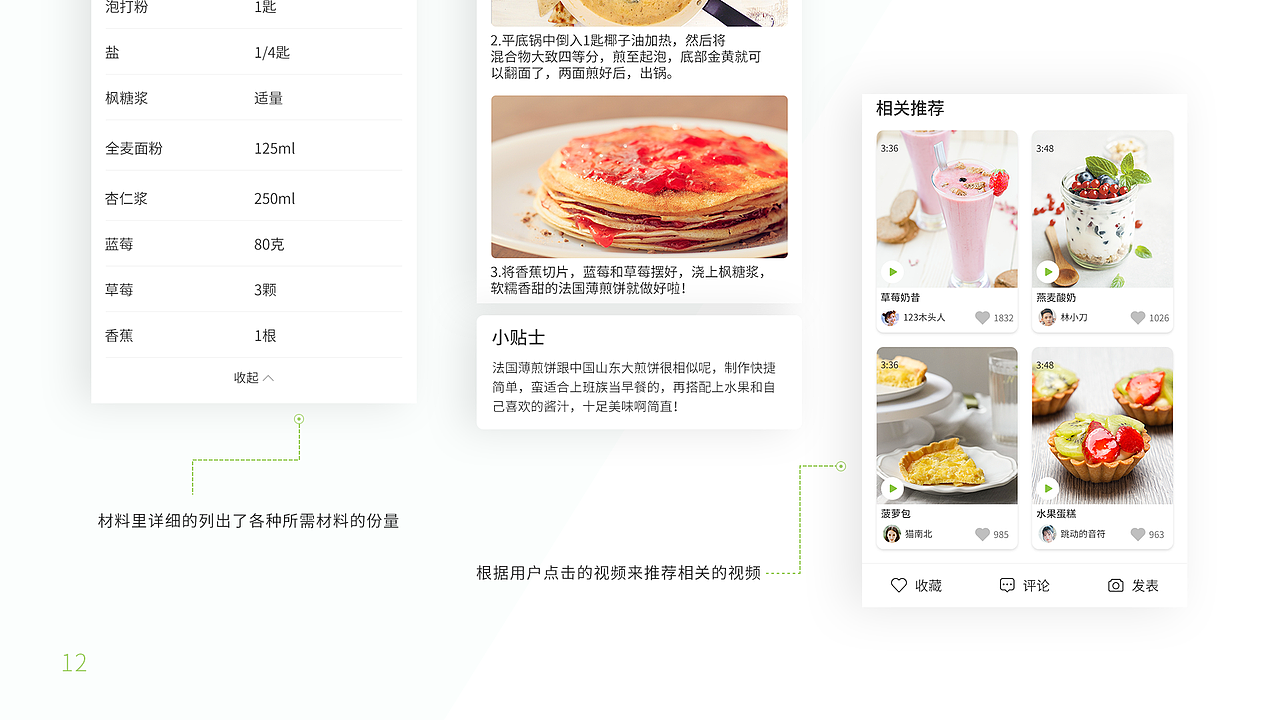Play the 菠萝包 video
This screenshot has width=1280, height=720.
892,488
